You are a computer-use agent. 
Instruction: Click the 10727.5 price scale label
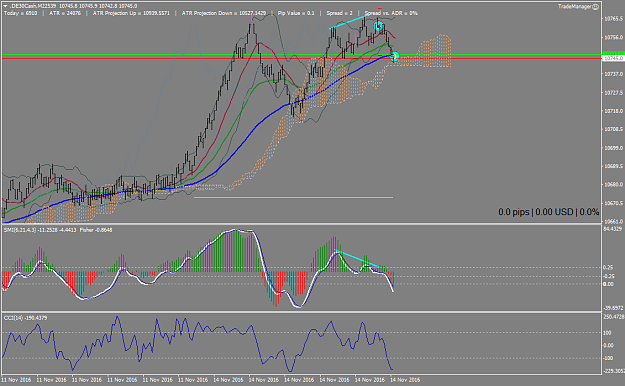[613, 93]
